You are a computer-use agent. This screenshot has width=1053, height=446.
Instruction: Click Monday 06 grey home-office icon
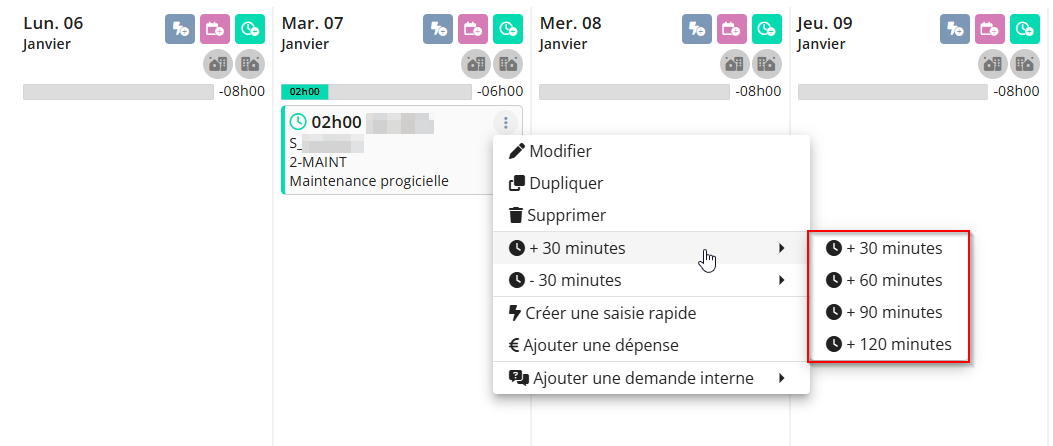point(218,64)
